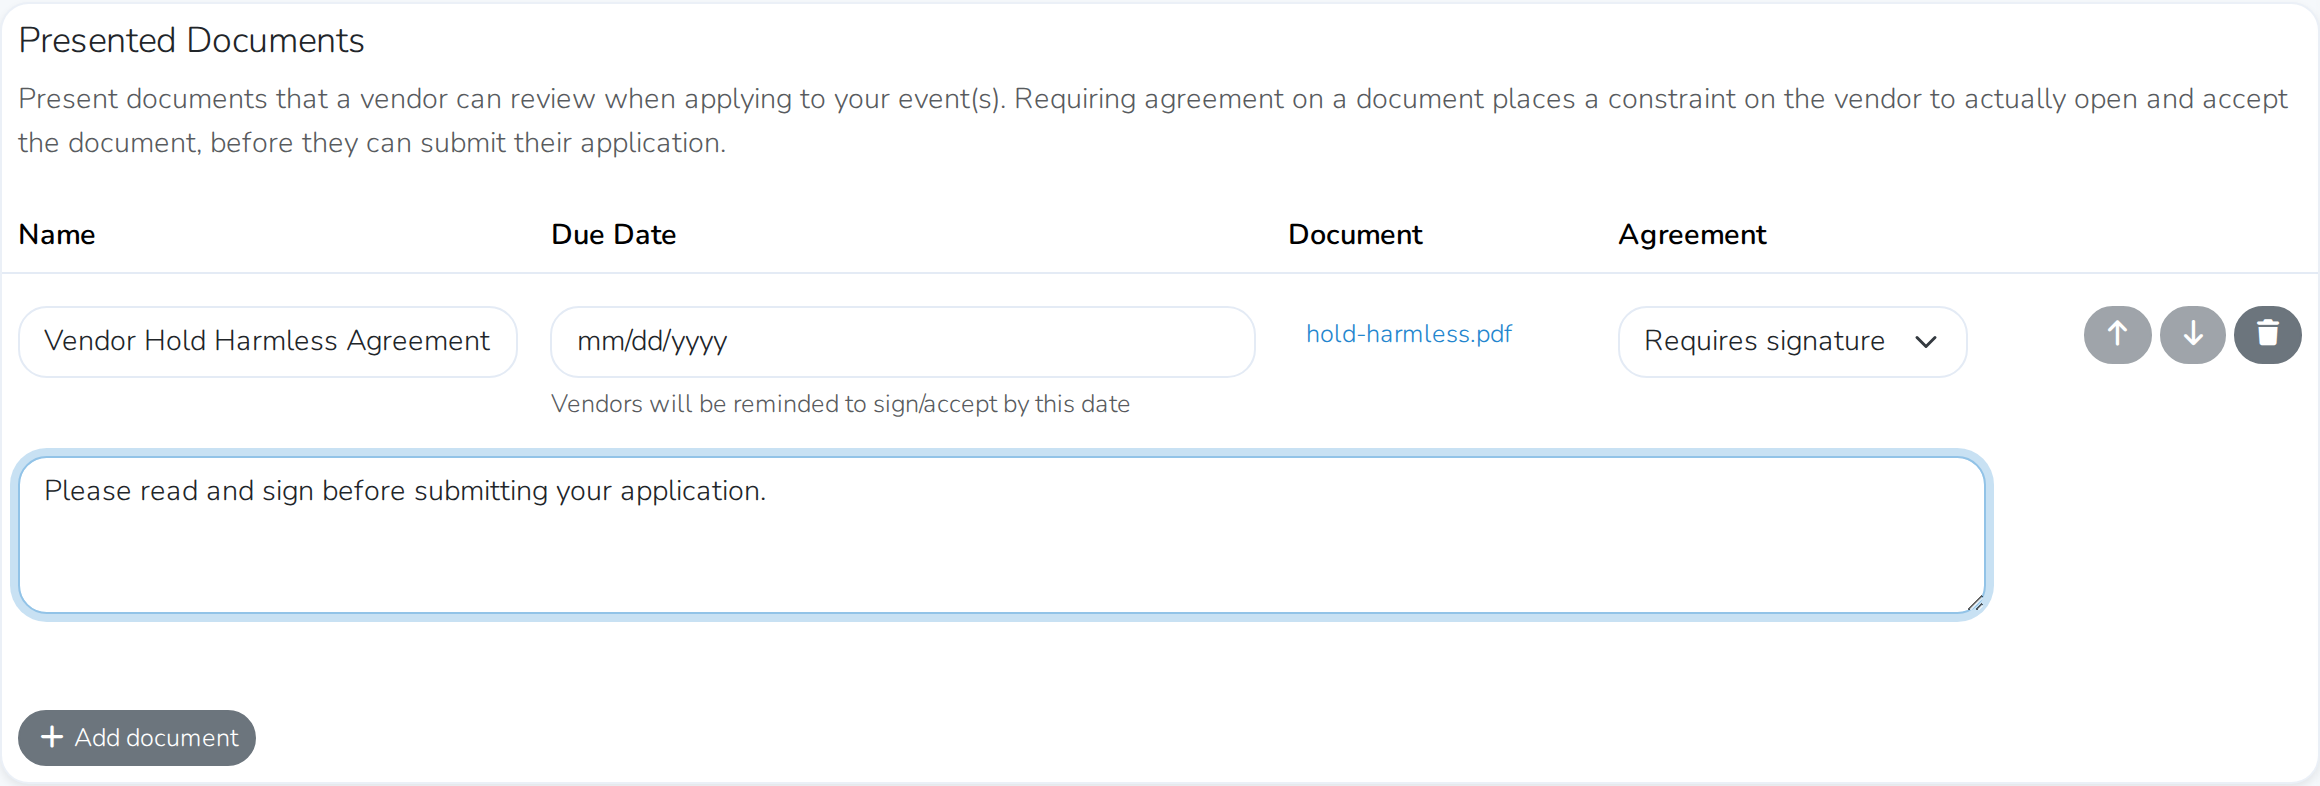Image resolution: width=2320 pixels, height=786 pixels.
Task: Click the Presented Documents heading
Action: [x=191, y=40]
